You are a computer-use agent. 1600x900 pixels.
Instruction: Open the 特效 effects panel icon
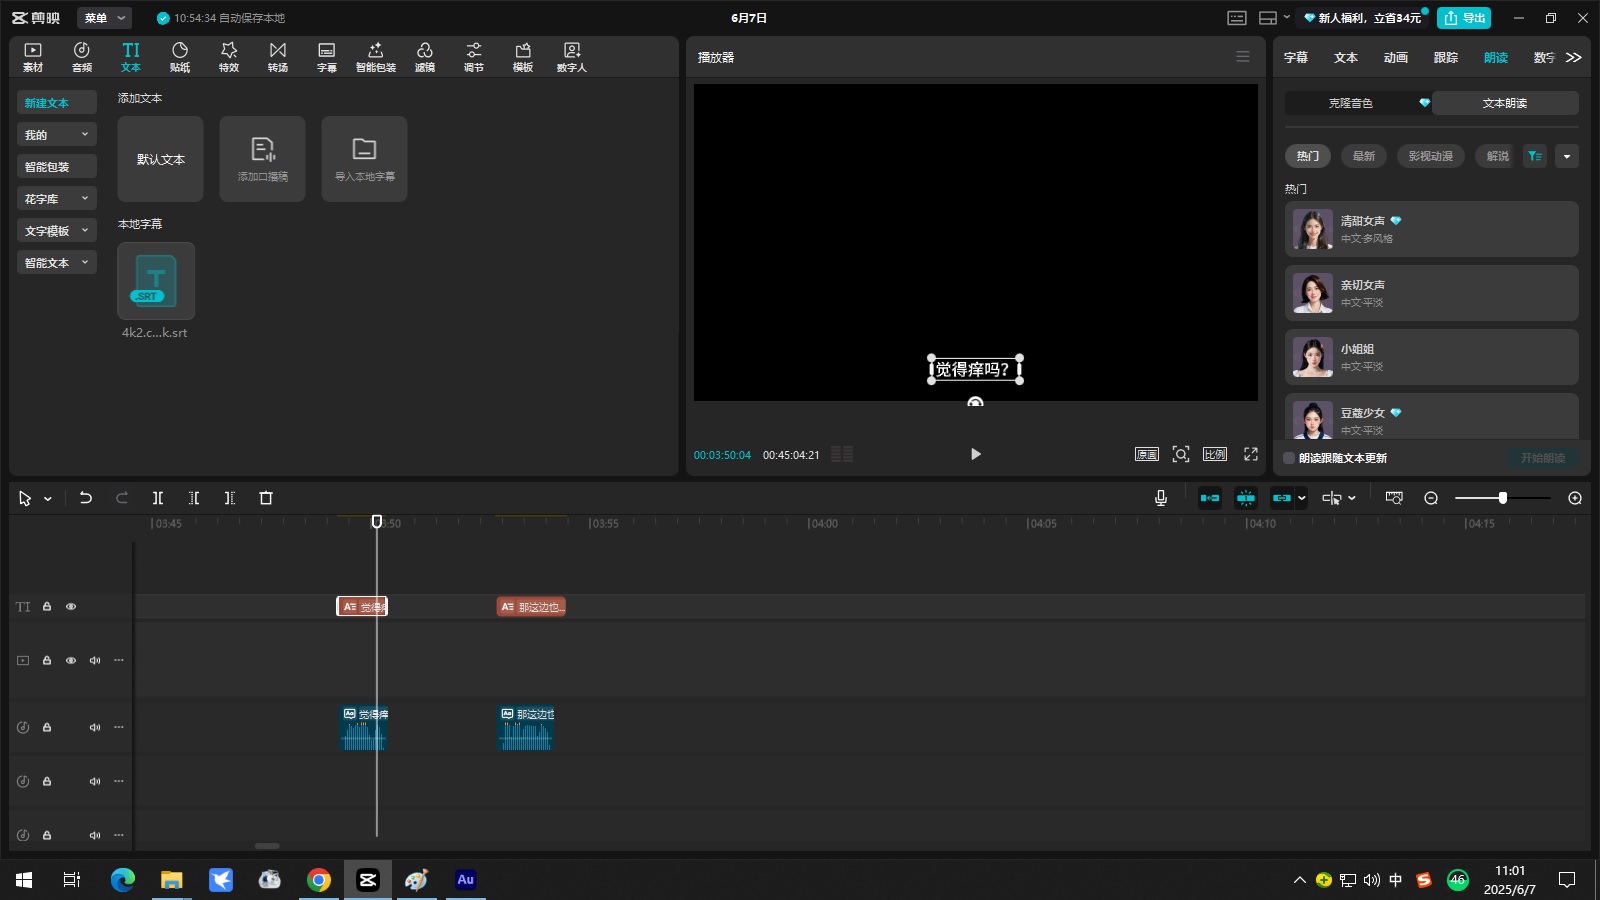(229, 57)
